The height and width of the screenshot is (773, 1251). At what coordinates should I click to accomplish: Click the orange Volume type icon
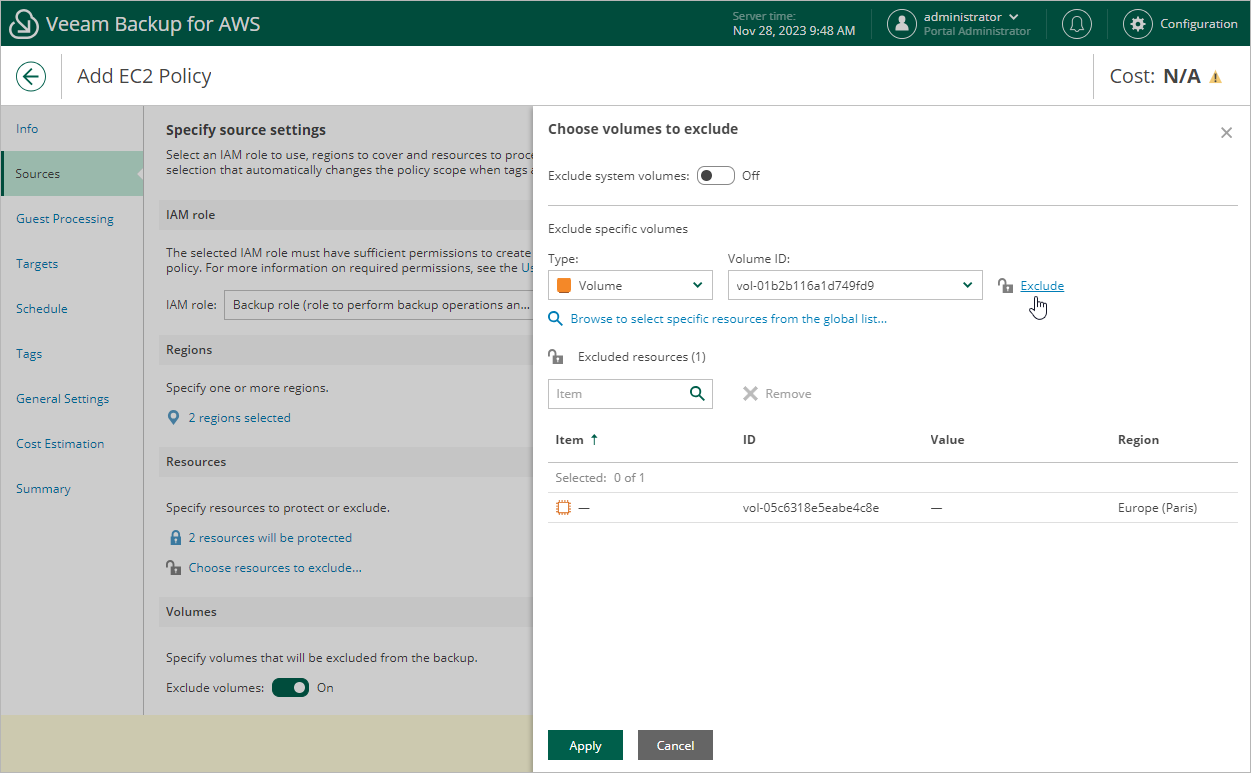click(x=564, y=286)
